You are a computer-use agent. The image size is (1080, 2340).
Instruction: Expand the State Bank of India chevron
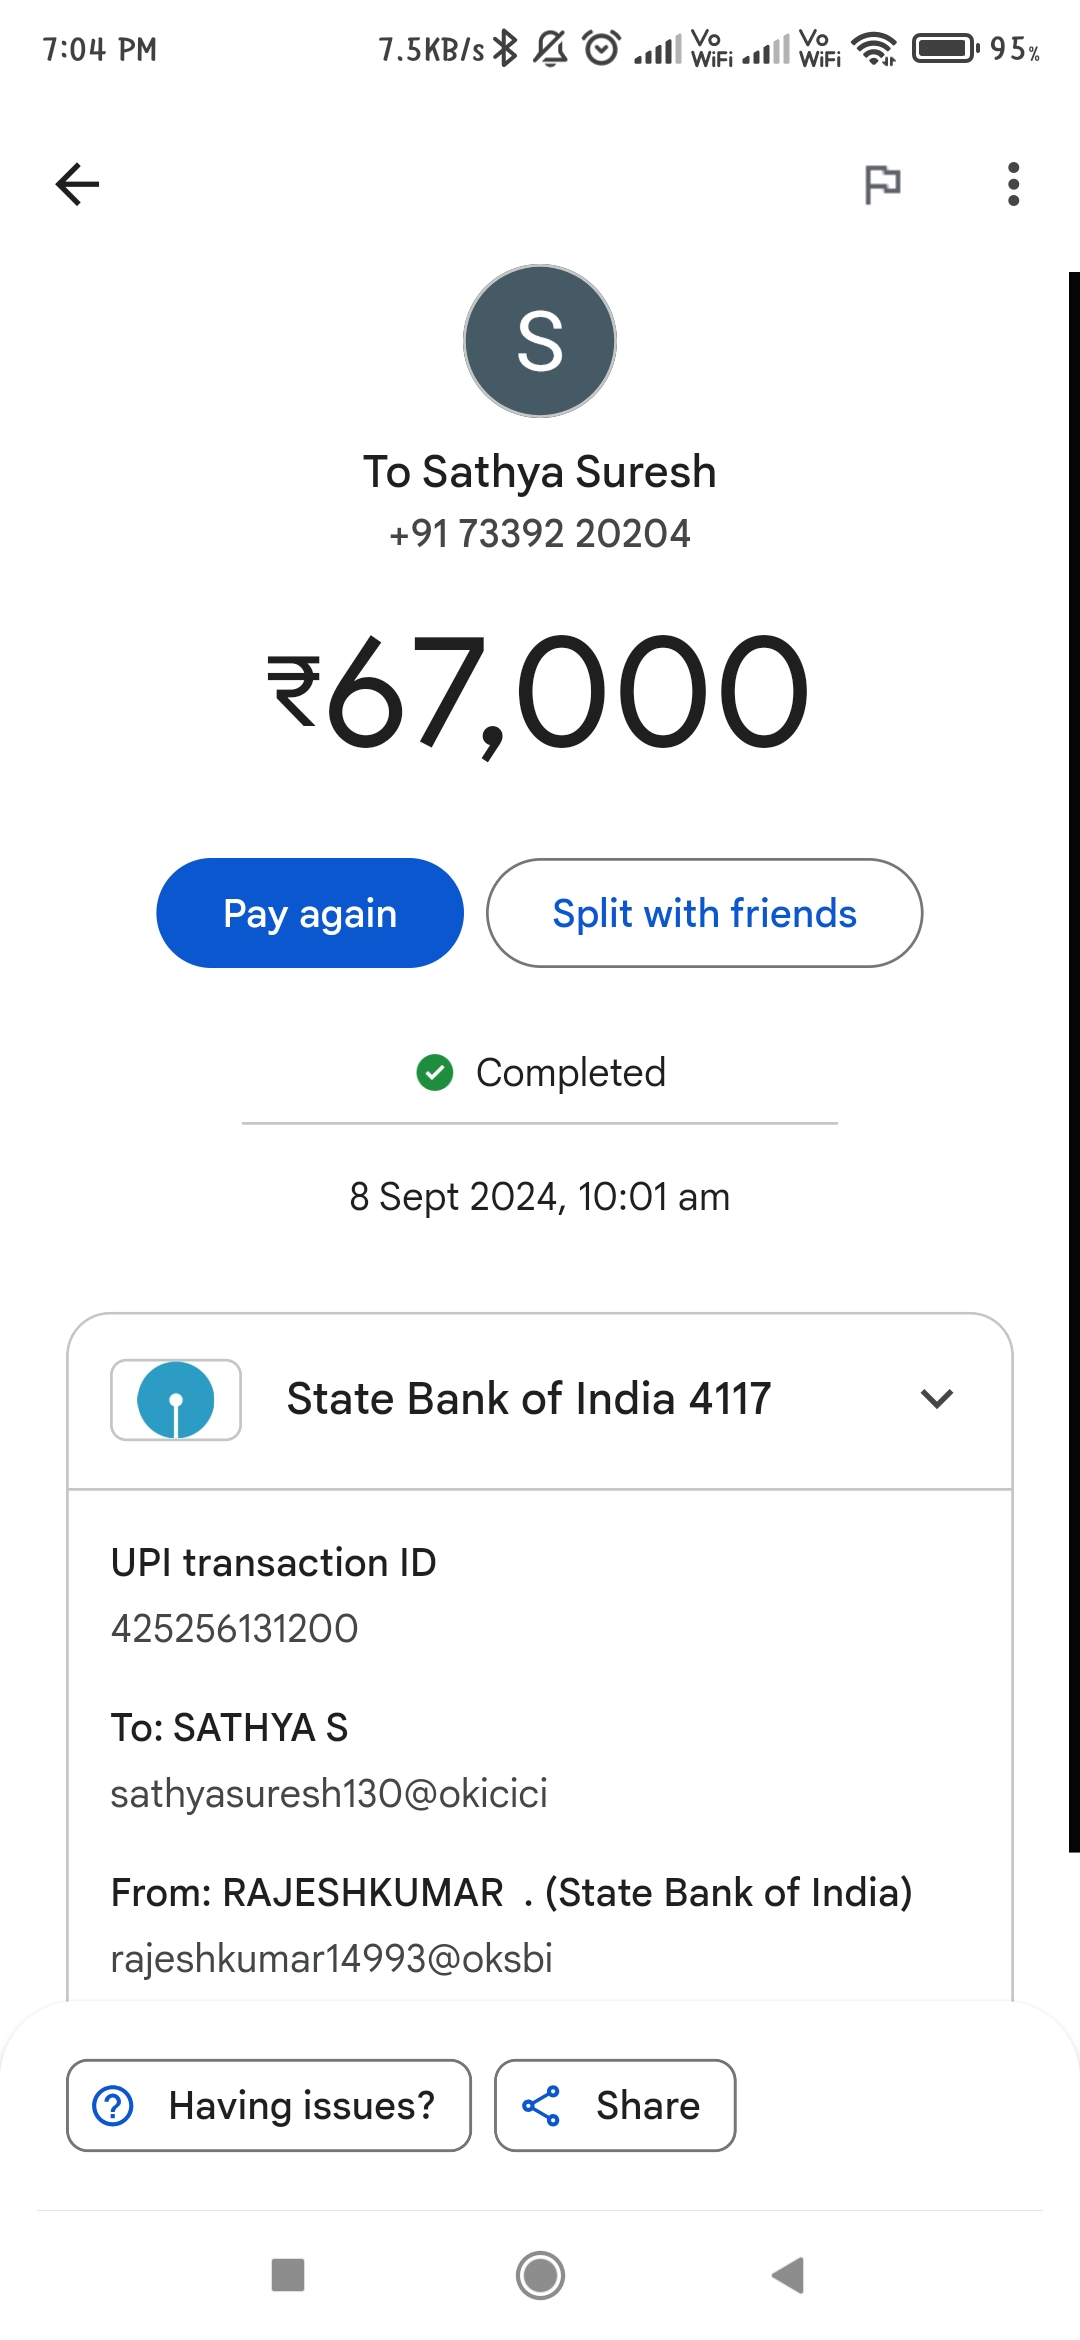tap(937, 1399)
